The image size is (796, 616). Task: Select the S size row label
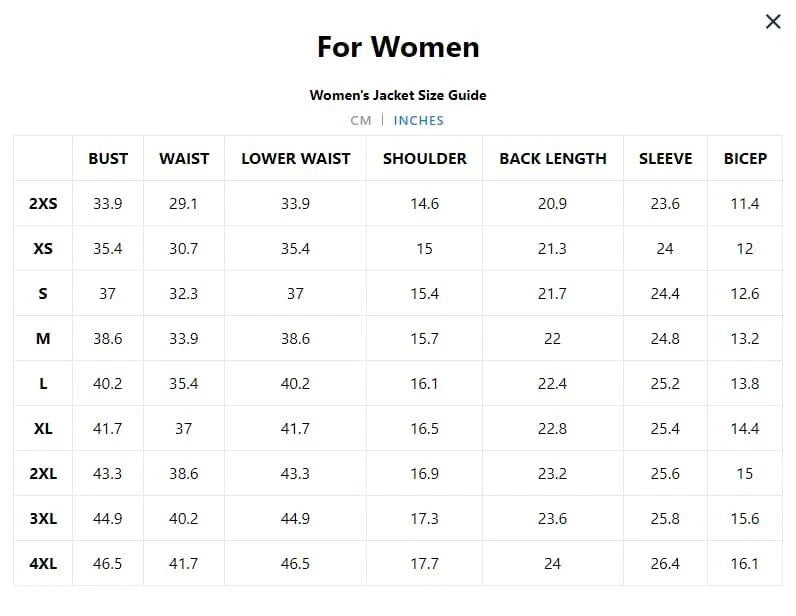(x=43, y=294)
